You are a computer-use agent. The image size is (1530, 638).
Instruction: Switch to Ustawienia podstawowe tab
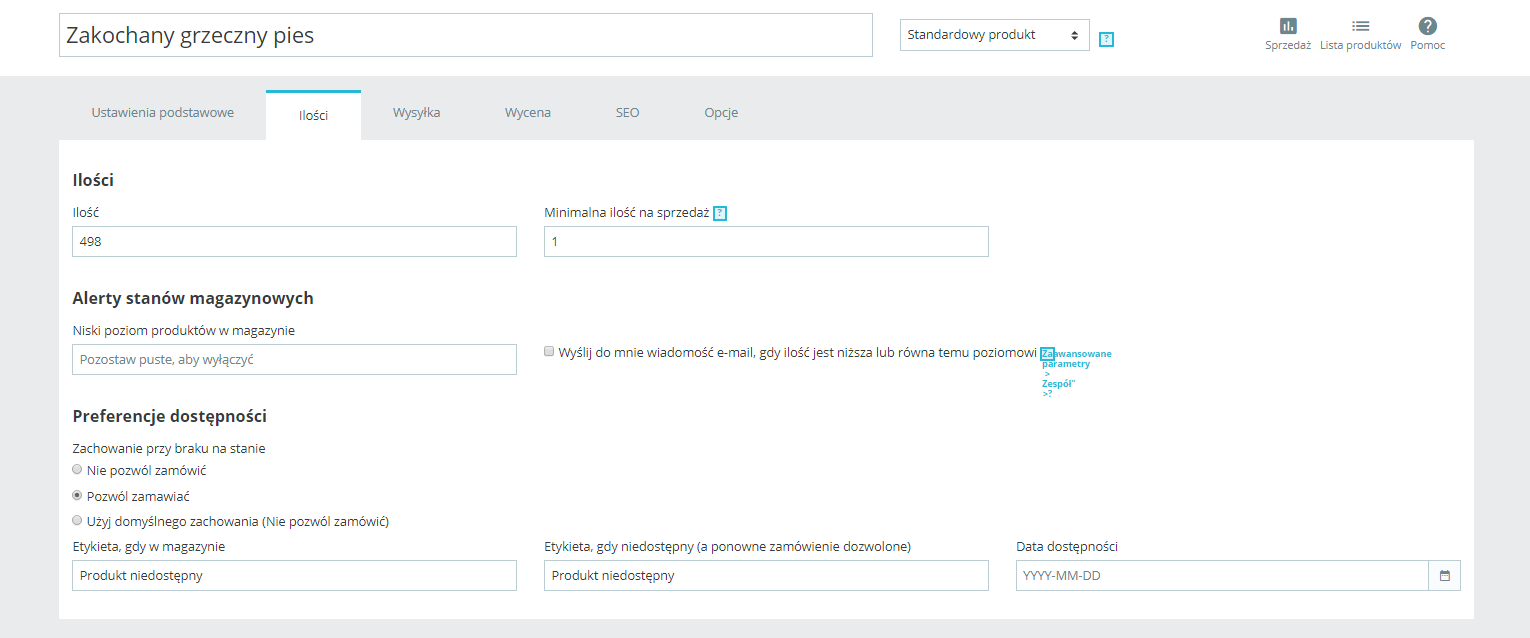tap(162, 113)
